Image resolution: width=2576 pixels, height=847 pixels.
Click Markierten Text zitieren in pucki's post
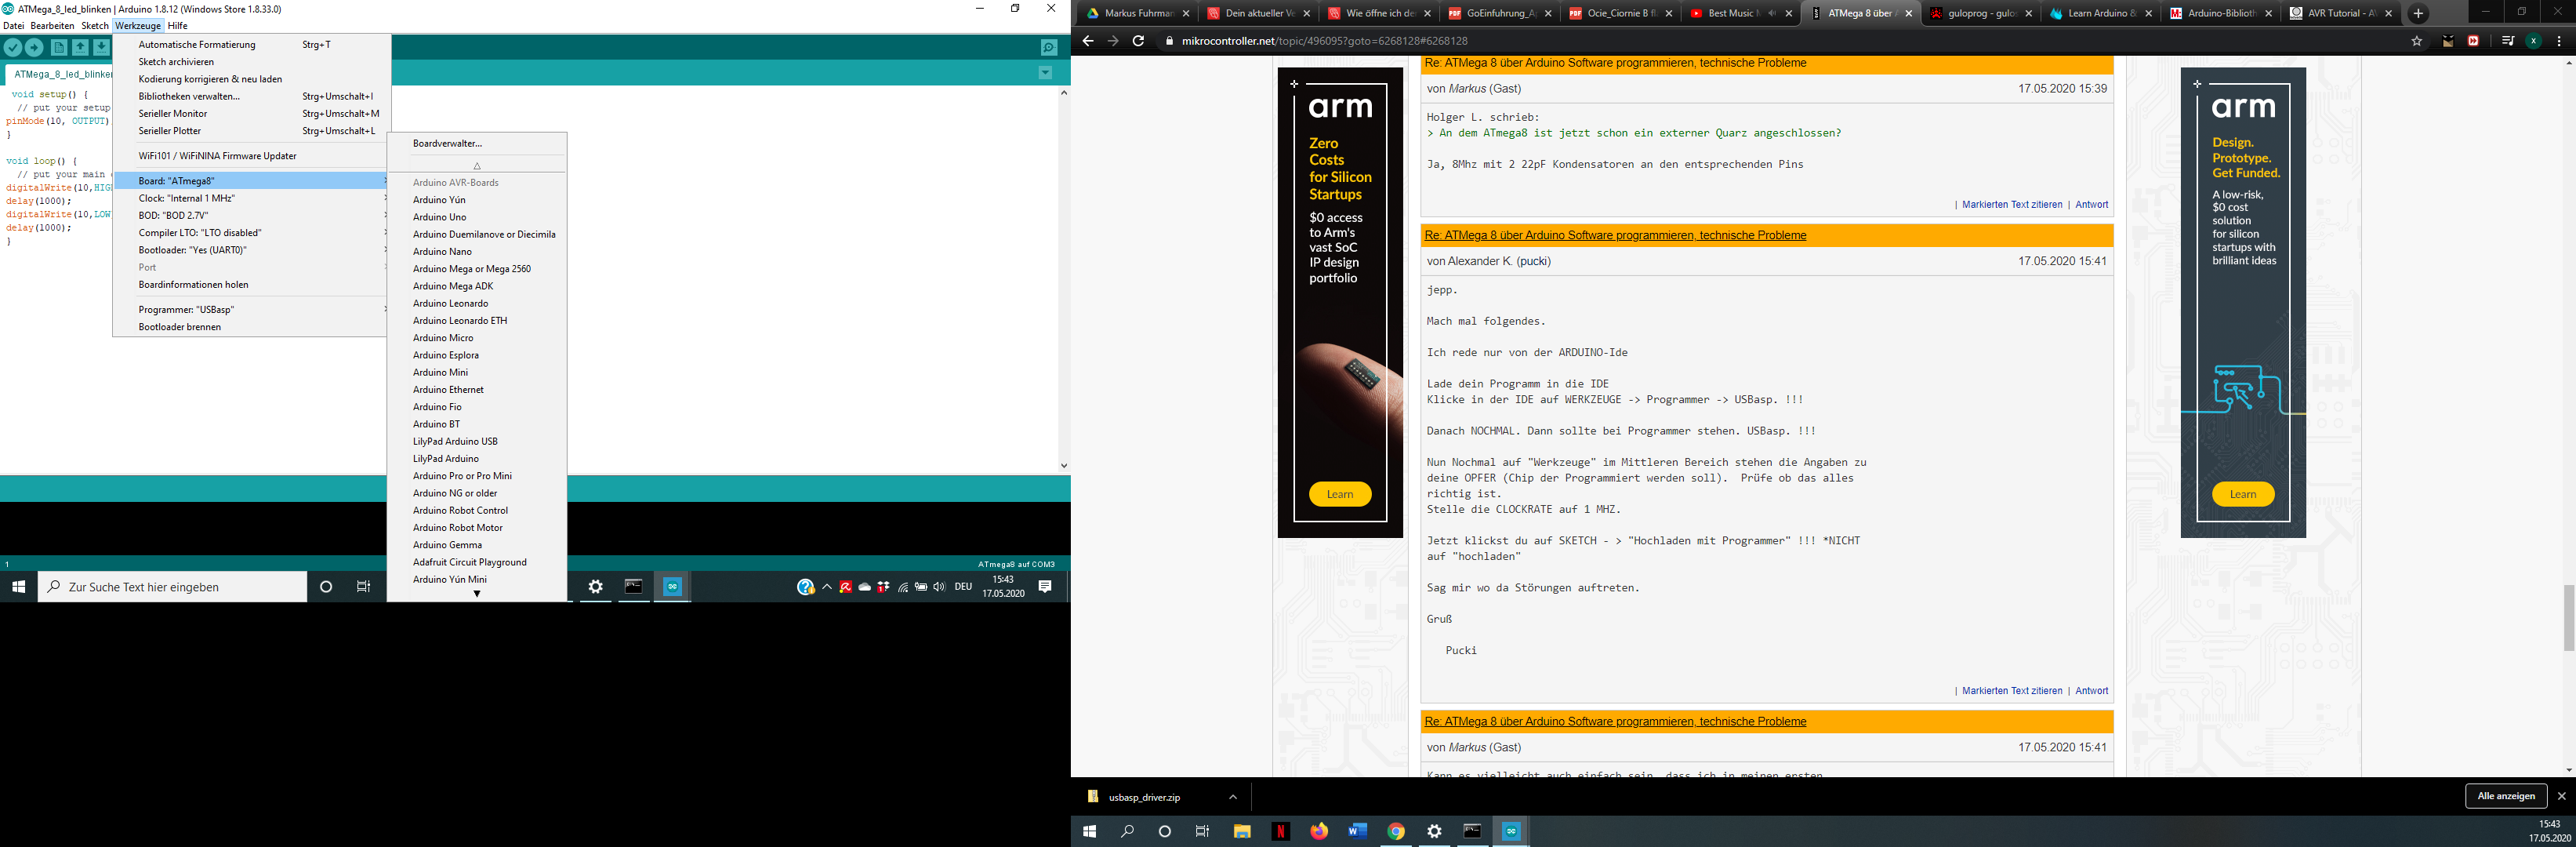pyautogui.click(x=2012, y=691)
